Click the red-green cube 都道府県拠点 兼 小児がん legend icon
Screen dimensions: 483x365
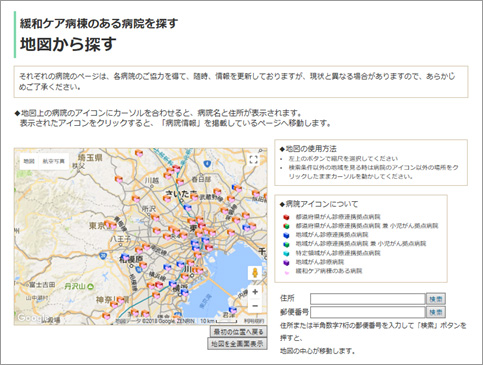click(286, 226)
